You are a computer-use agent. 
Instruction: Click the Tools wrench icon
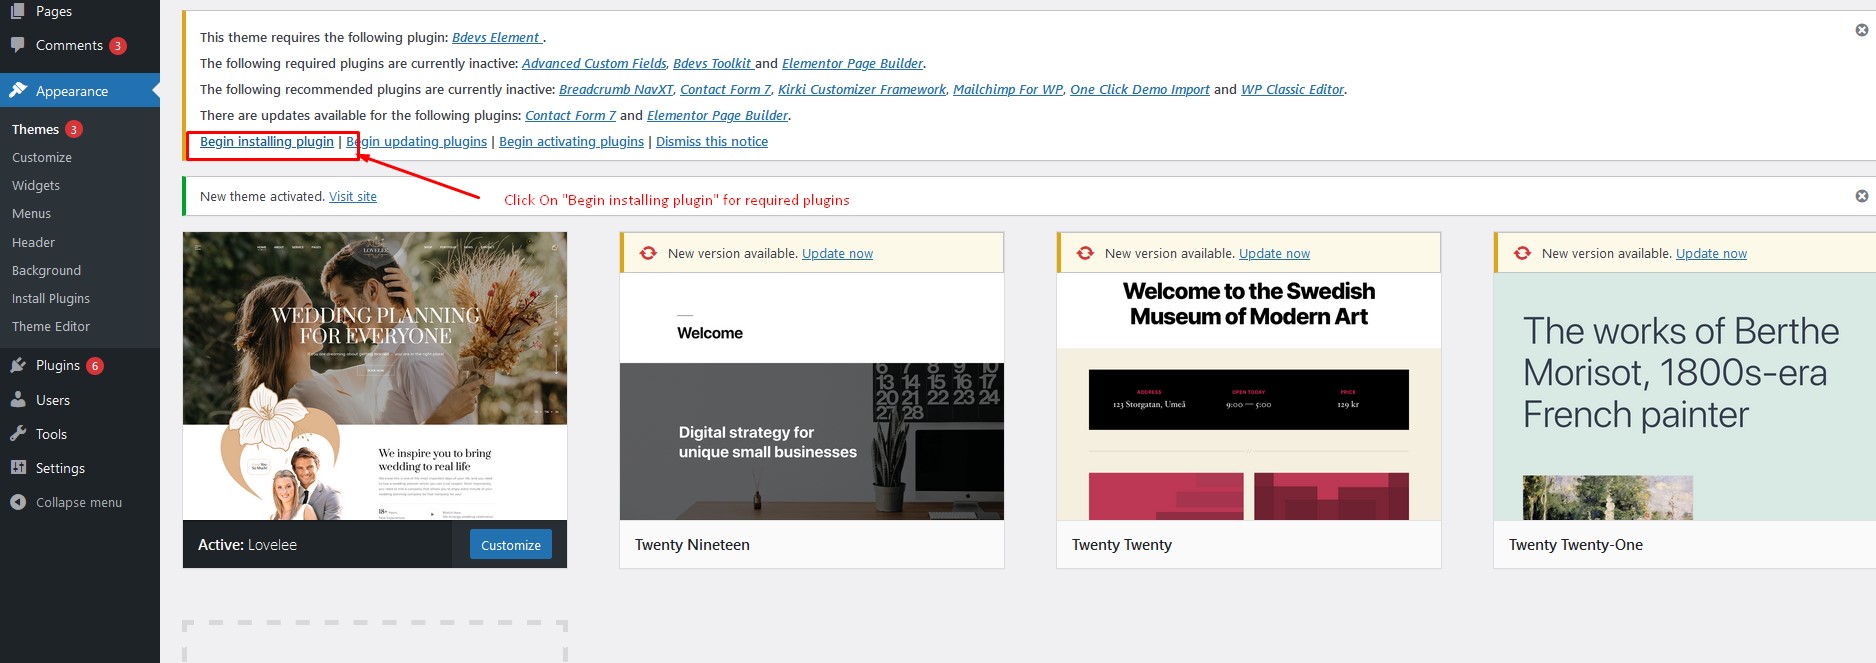[18, 434]
